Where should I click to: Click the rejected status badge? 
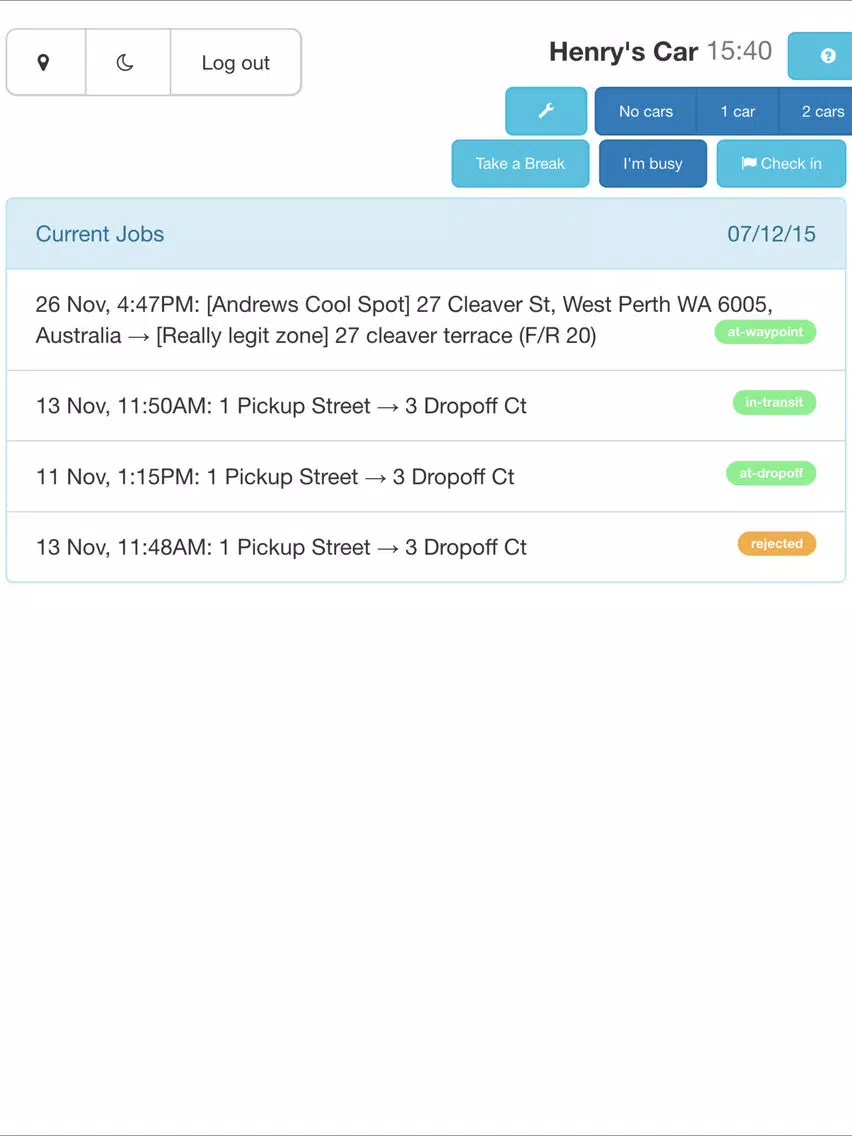[777, 543]
